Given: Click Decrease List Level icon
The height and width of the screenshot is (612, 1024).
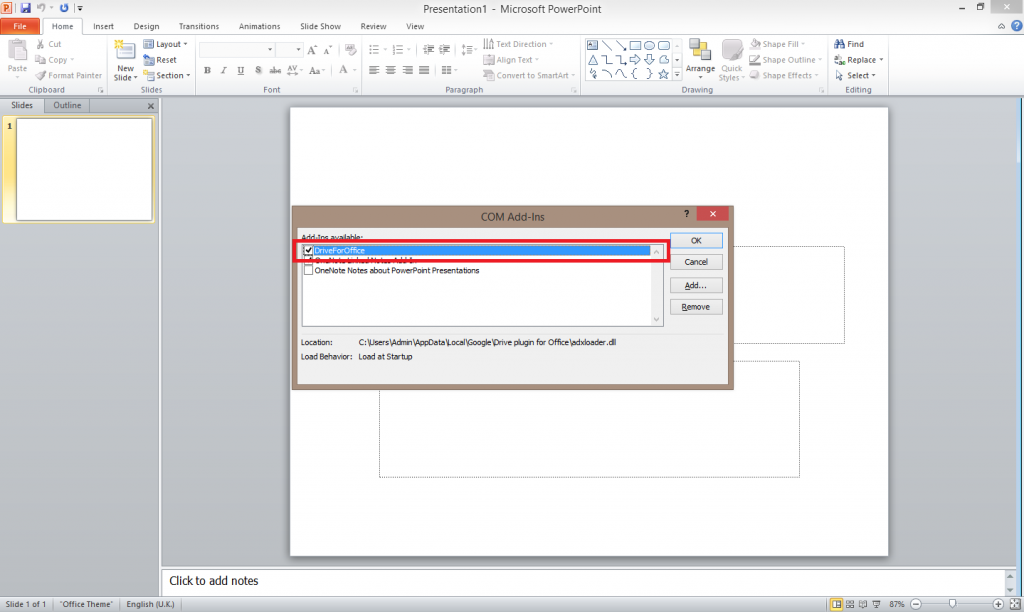Looking at the screenshot, I should pyautogui.click(x=428, y=50).
